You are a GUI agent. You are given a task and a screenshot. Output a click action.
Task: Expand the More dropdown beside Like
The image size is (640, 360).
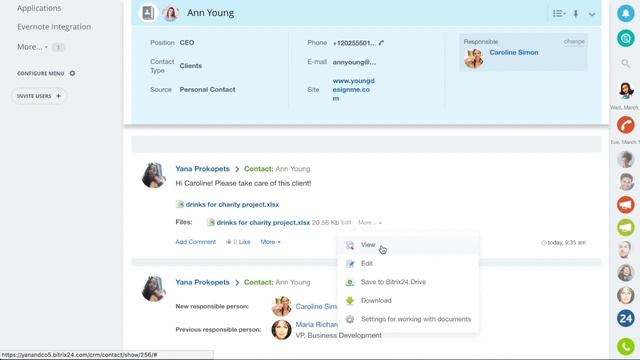coord(270,242)
